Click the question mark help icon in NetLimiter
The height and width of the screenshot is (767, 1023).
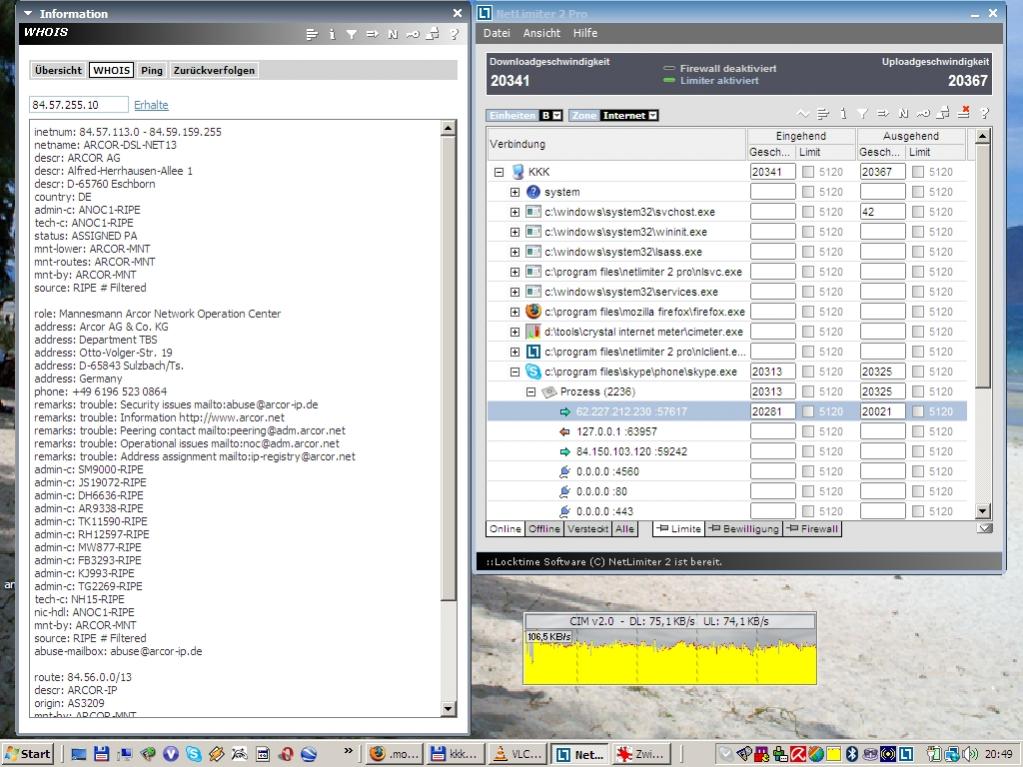point(985,114)
